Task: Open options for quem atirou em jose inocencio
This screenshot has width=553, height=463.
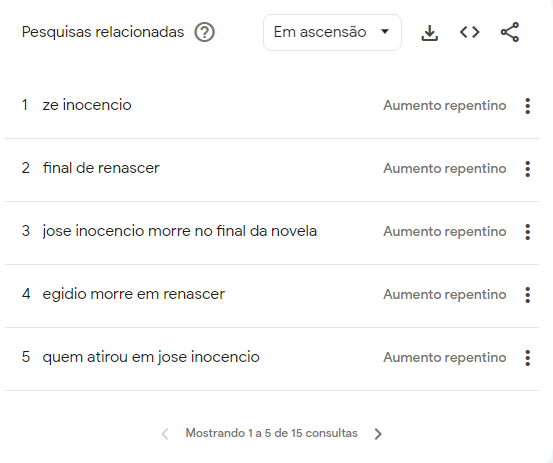Action: click(528, 358)
